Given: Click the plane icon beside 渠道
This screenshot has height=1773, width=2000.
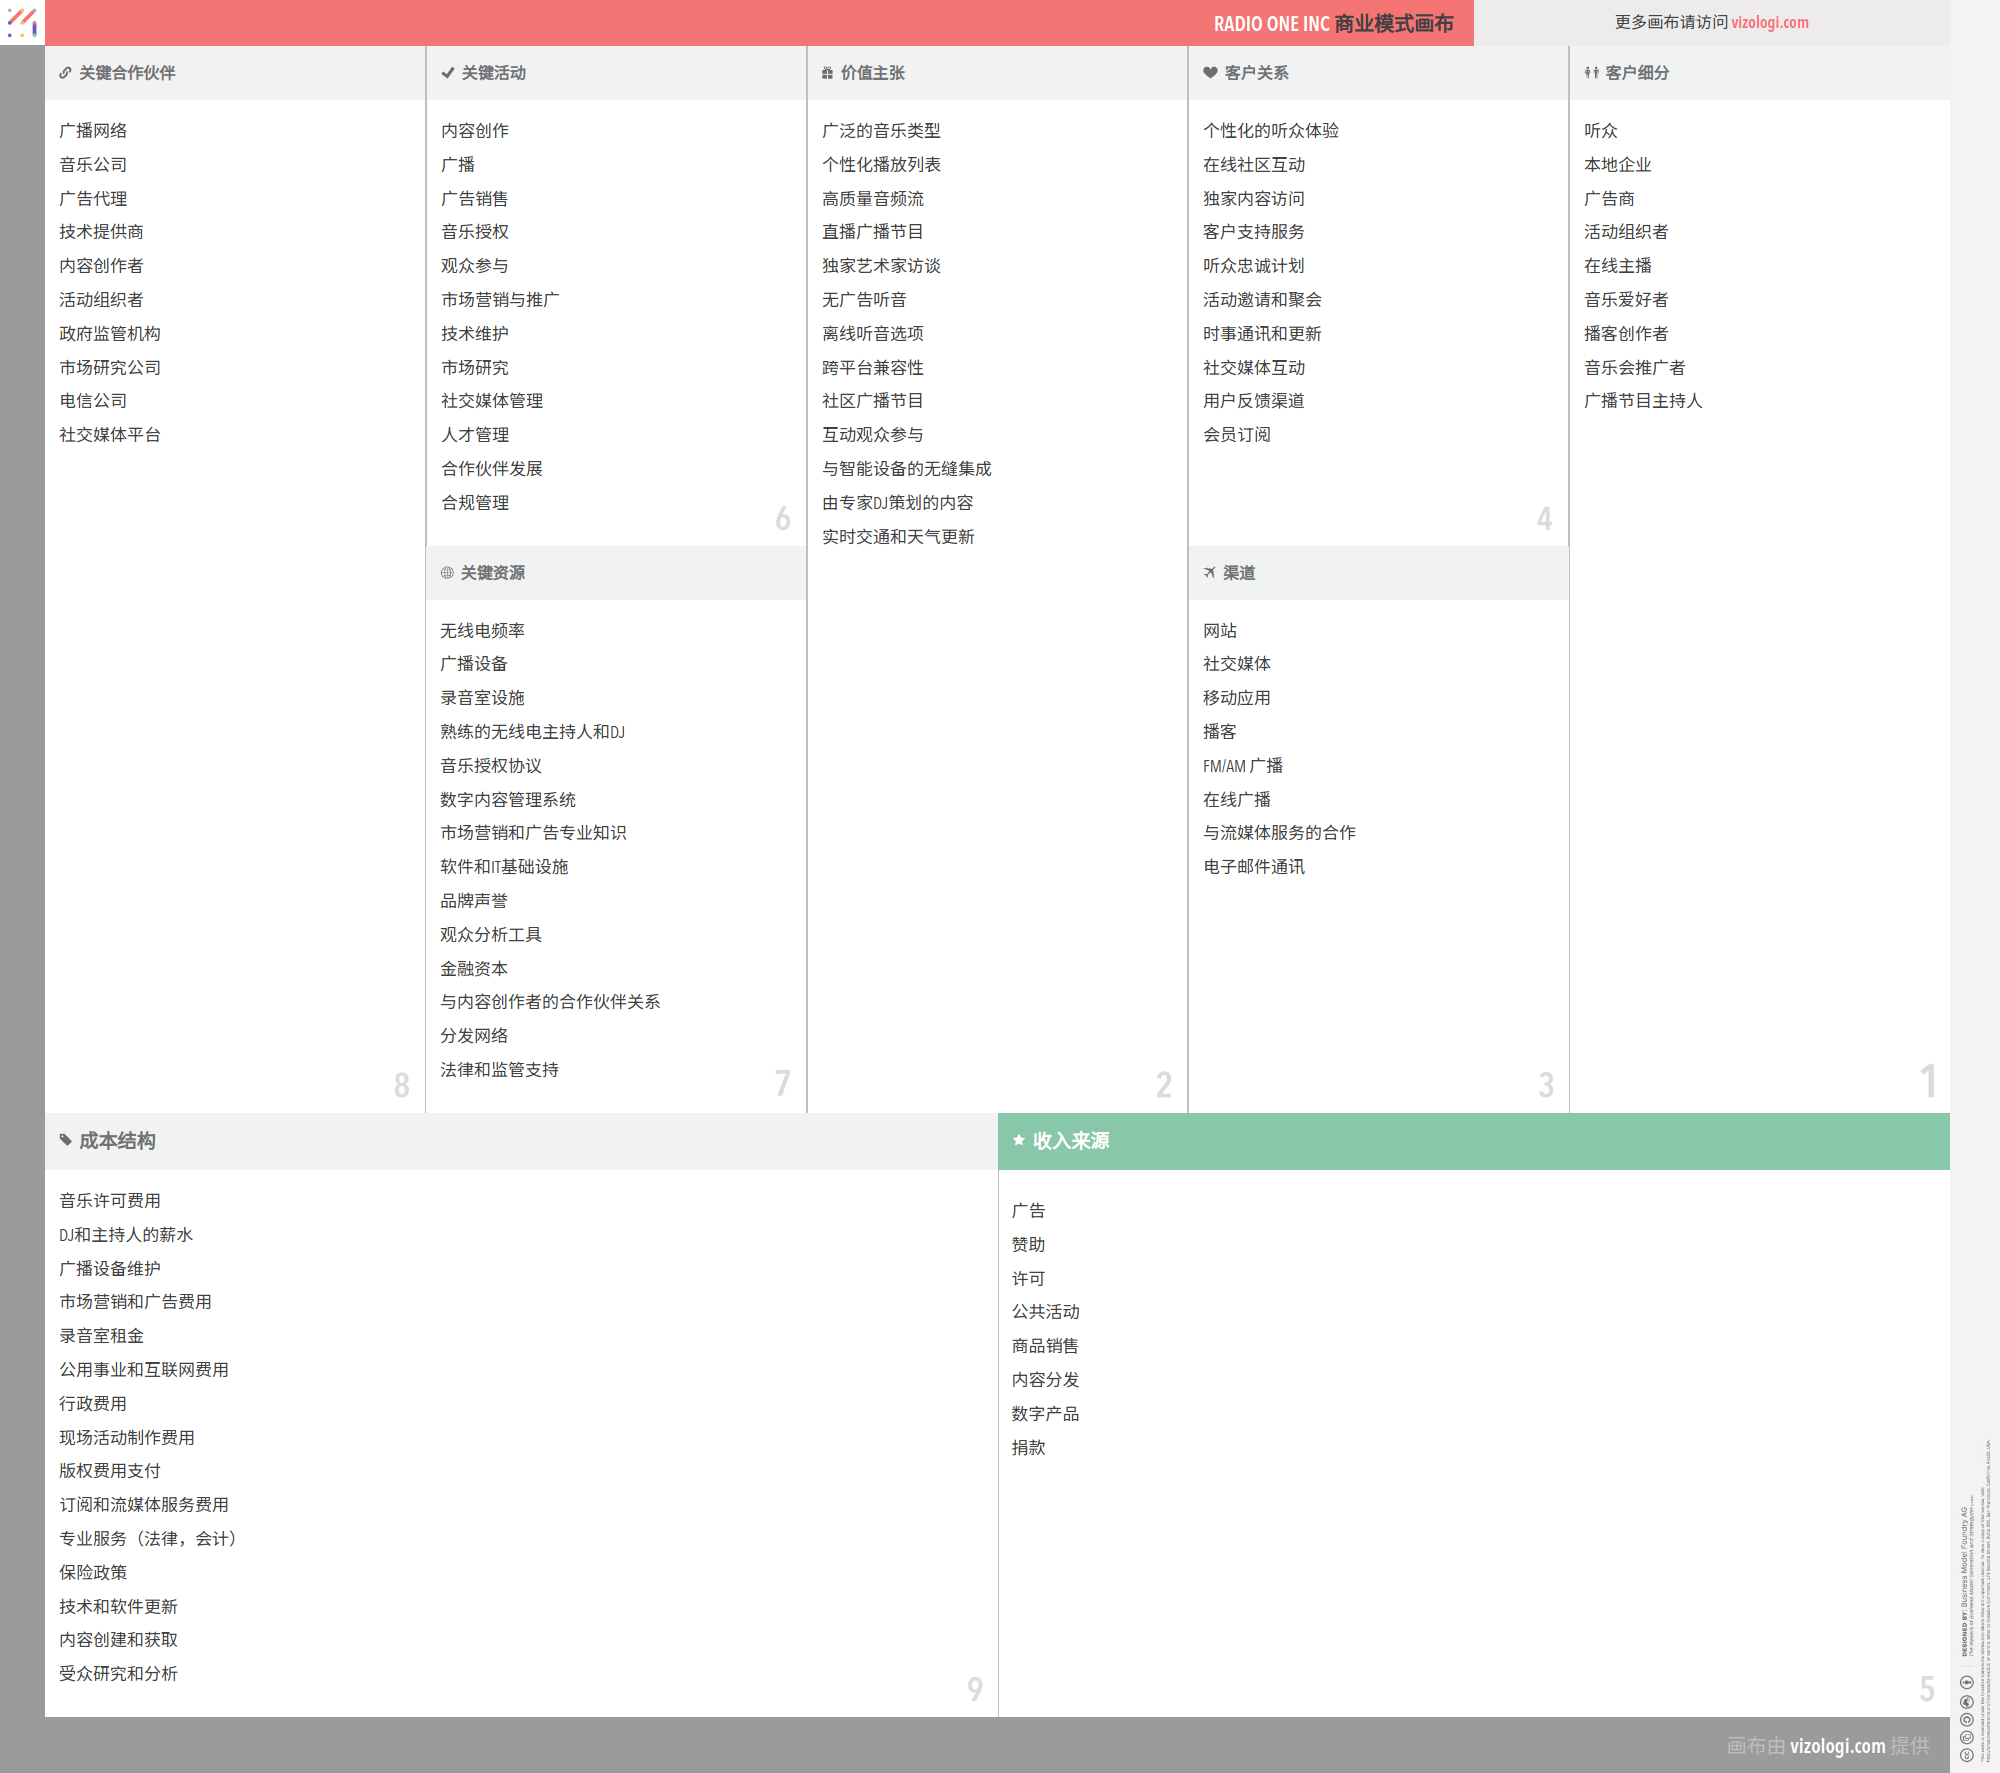Looking at the screenshot, I should point(1210,573).
